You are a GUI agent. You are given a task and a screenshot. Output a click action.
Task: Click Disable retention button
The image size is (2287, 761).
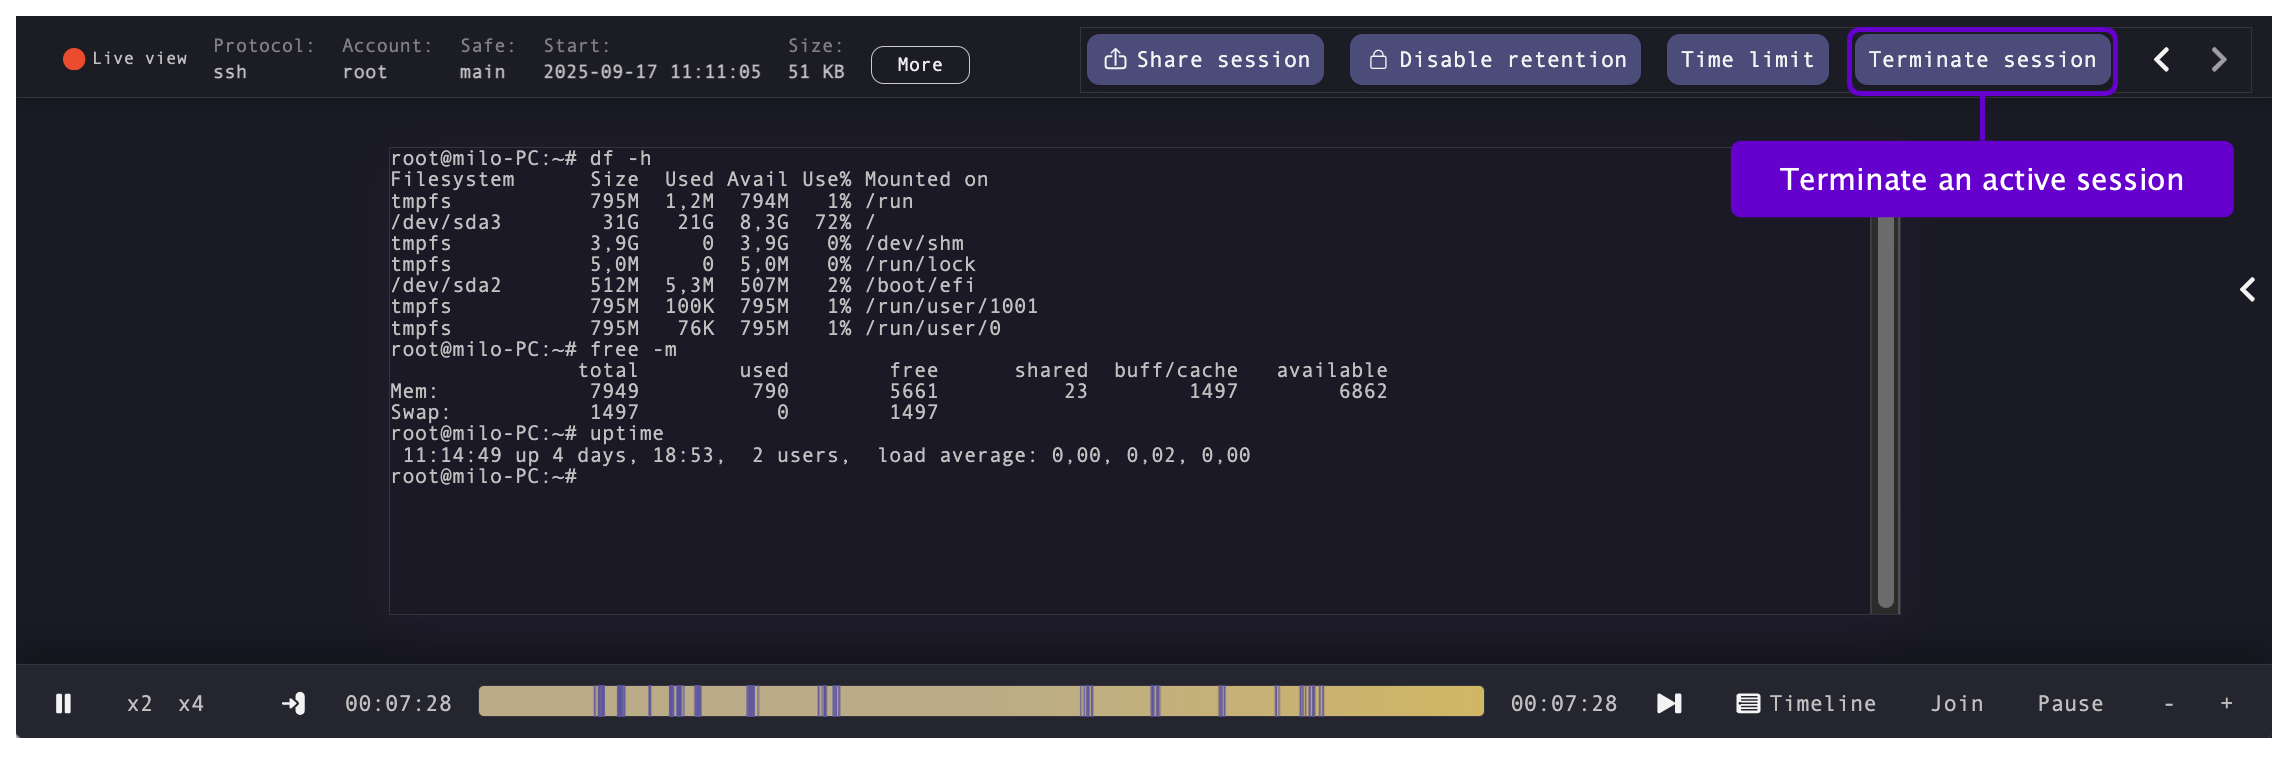(1496, 60)
